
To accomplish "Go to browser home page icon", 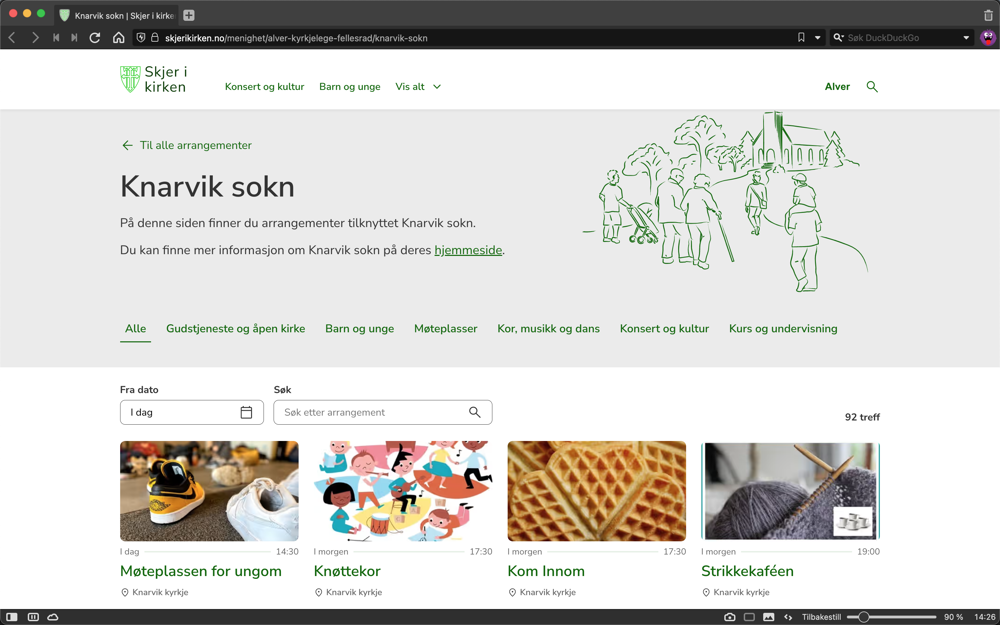I will point(118,38).
